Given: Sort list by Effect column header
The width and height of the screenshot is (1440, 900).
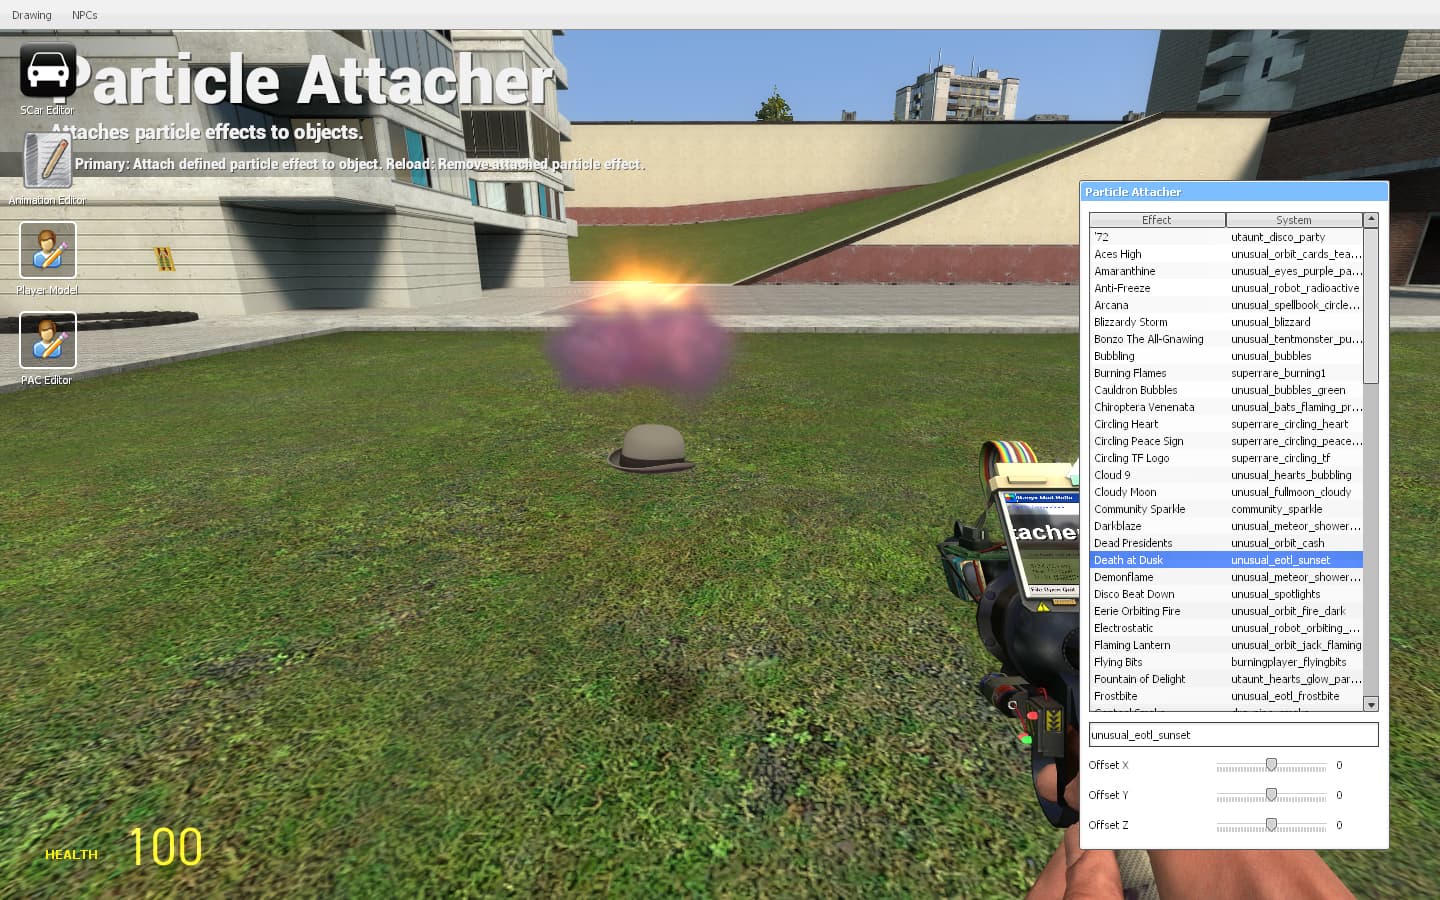Looking at the screenshot, I should [x=1157, y=220].
